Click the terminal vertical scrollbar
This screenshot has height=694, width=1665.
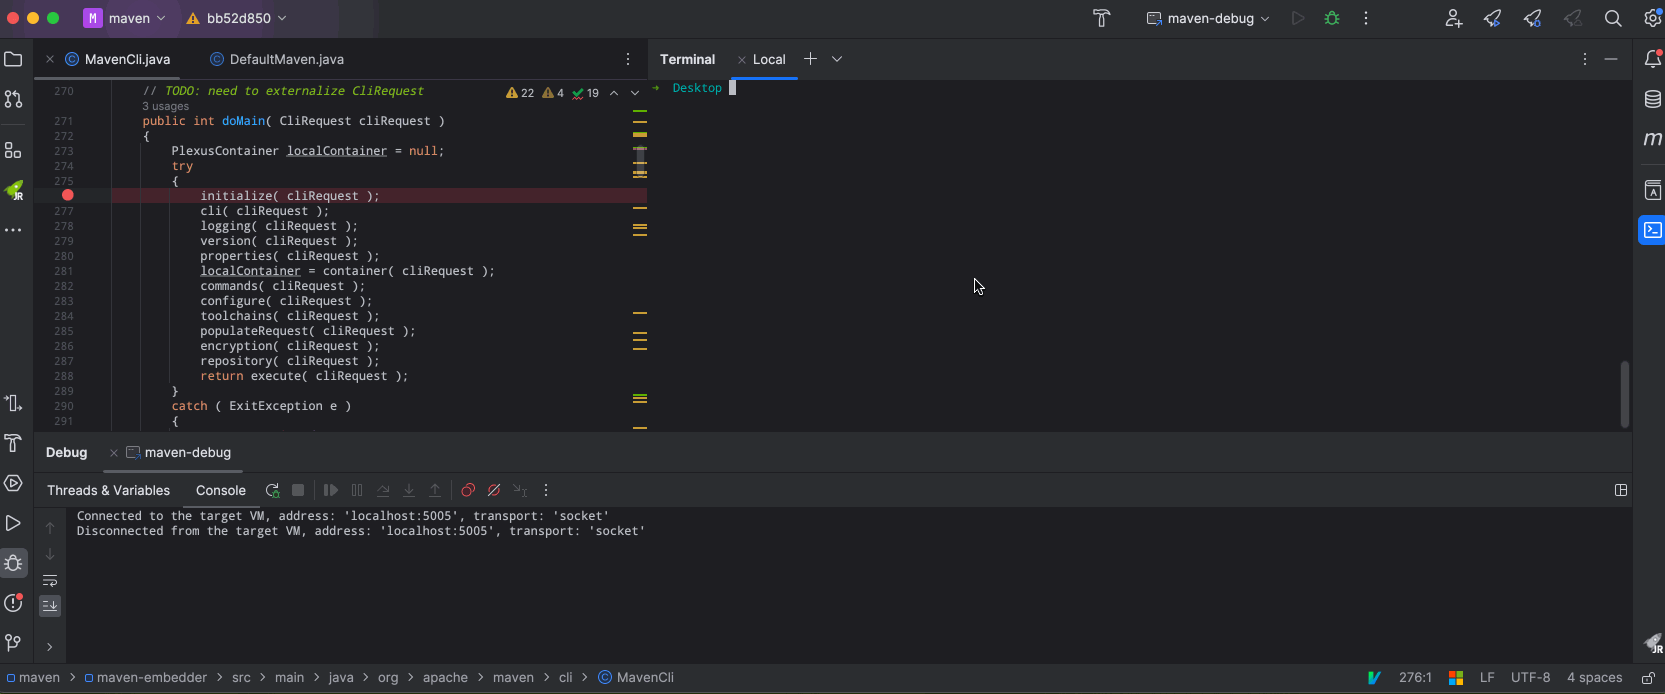coord(1624,394)
